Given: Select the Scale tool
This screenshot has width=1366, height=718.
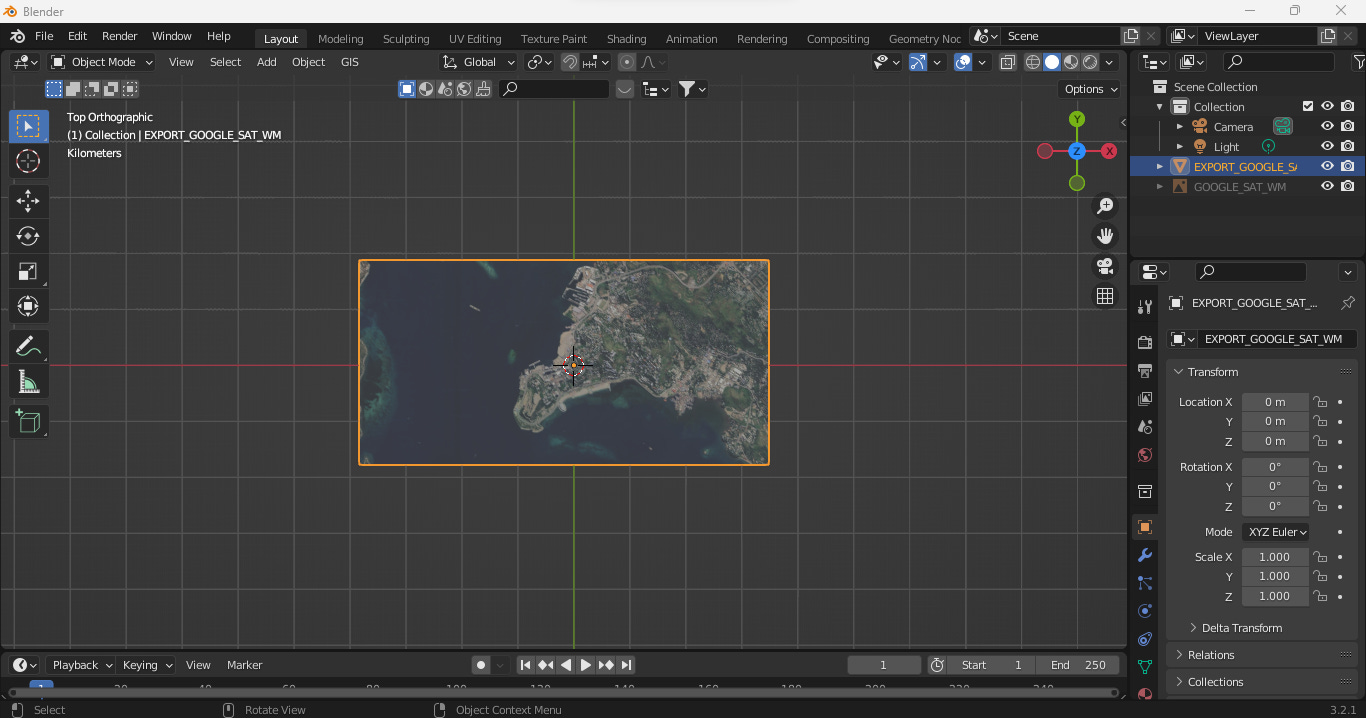Looking at the screenshot, I should [29, 271].
